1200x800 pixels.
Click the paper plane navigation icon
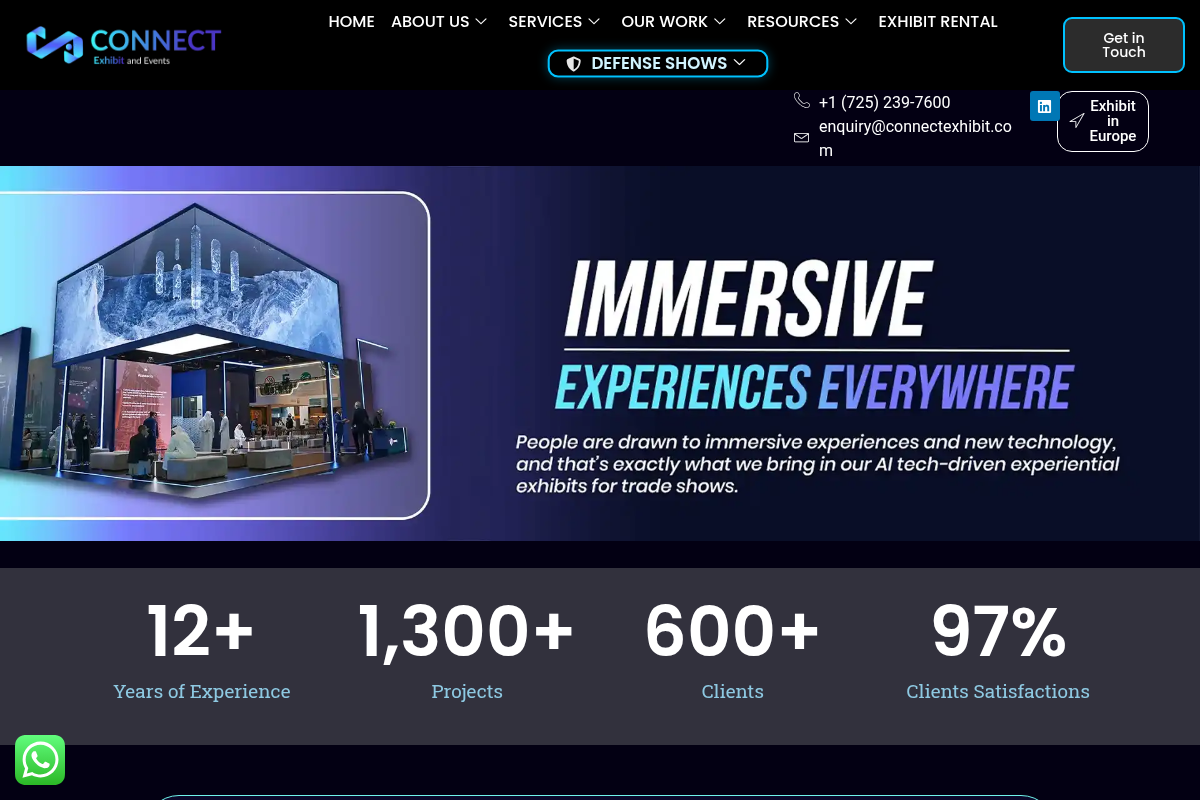coord(1077,121)
